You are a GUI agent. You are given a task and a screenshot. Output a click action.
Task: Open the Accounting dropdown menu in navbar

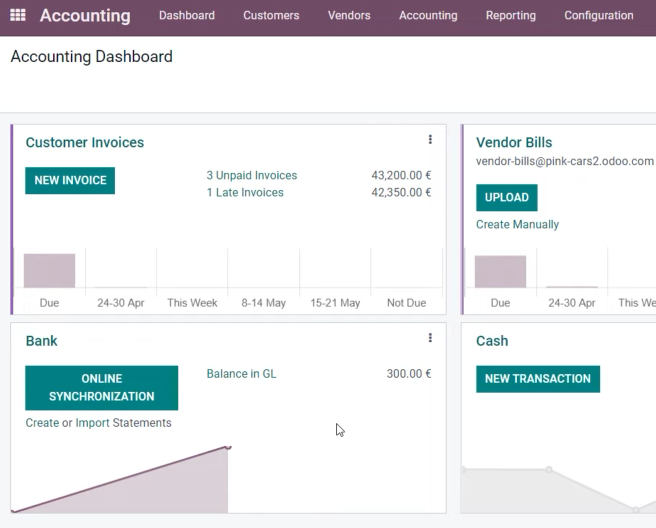(428, 15)
